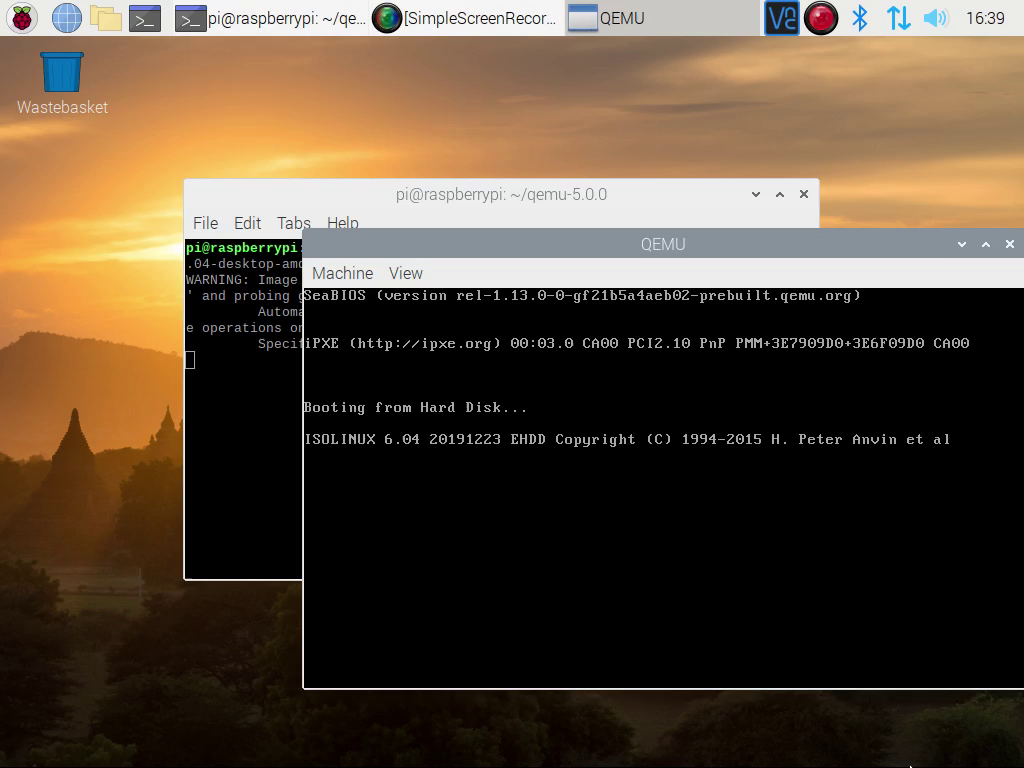Open the Raspberry Pi applications menu

point(22,18)
